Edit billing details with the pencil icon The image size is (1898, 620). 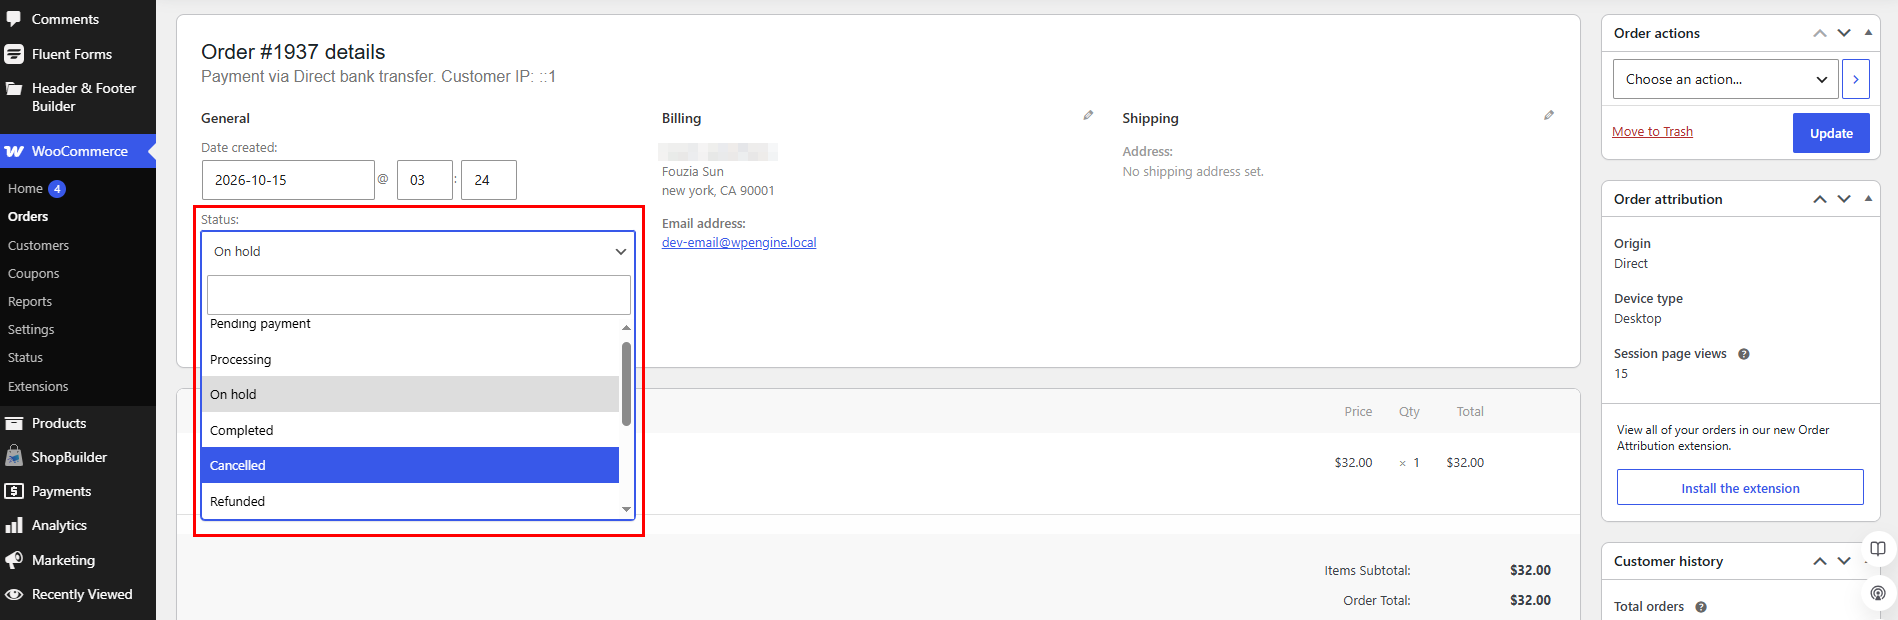pyautogui.click(x=1088, y=116)
